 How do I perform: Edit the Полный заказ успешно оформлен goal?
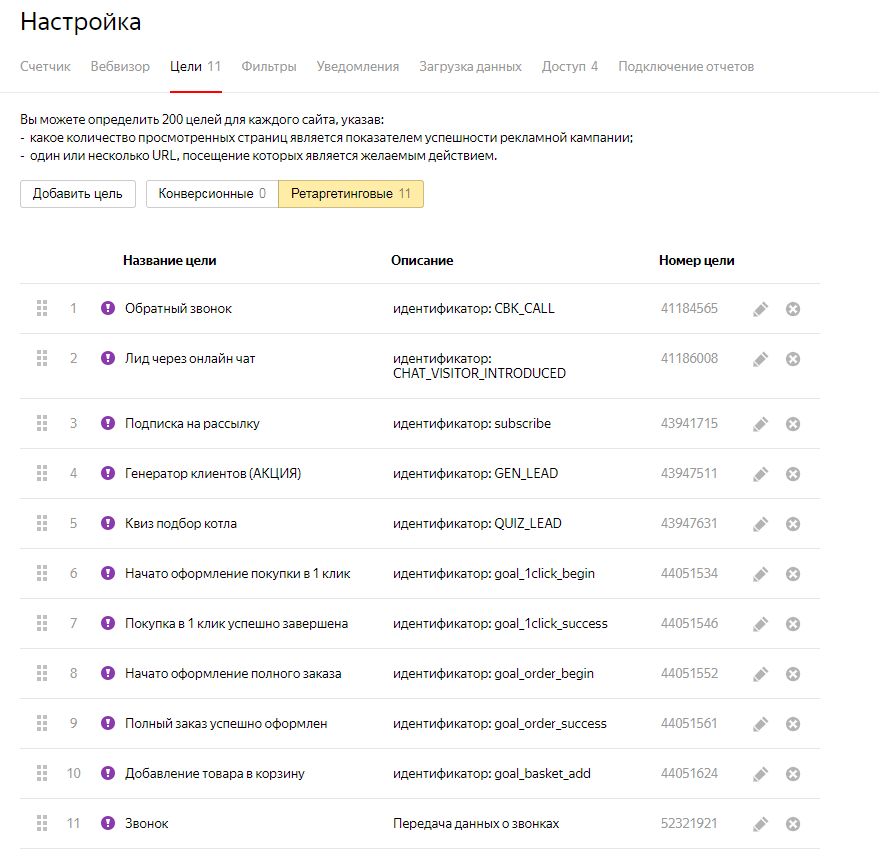pyautogui.click(x=760, y=724)
